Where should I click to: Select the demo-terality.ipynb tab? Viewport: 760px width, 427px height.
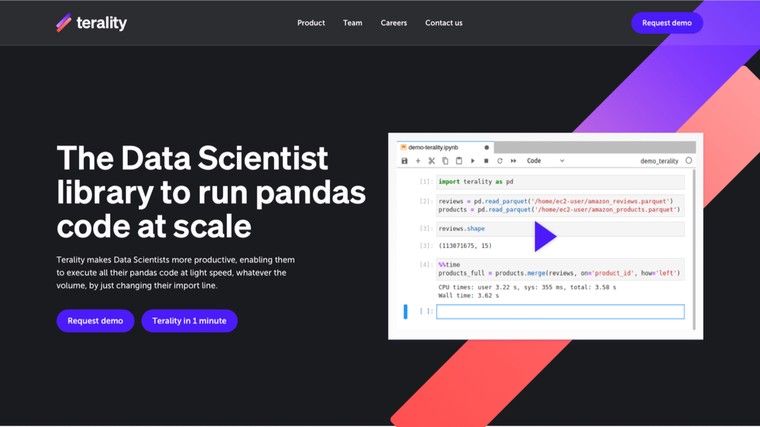[x=445, y=147]
